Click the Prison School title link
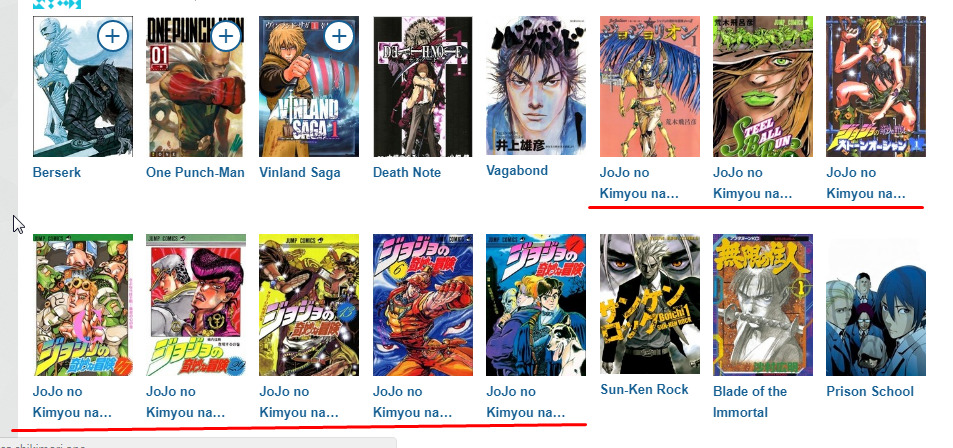The width and height of the screenshot is (953, 448). pos(870,391)
